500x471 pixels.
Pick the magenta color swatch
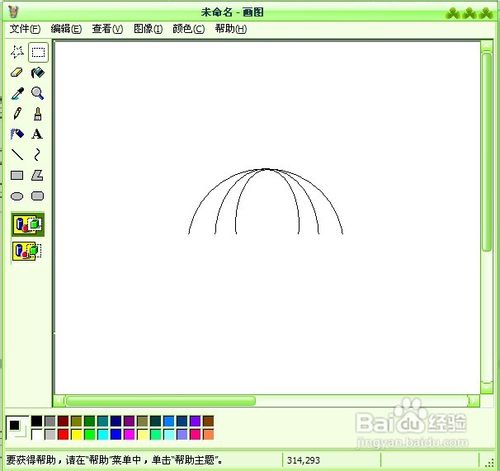[x=129, y=435]
